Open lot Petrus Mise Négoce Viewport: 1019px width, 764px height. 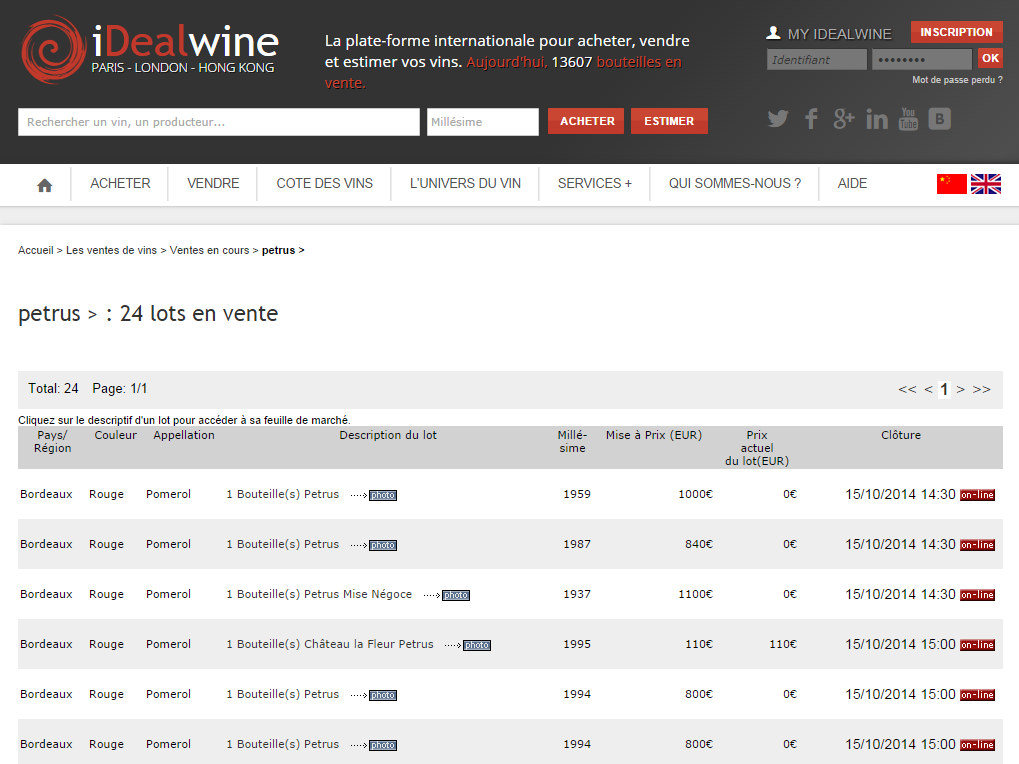coord(319,594)
